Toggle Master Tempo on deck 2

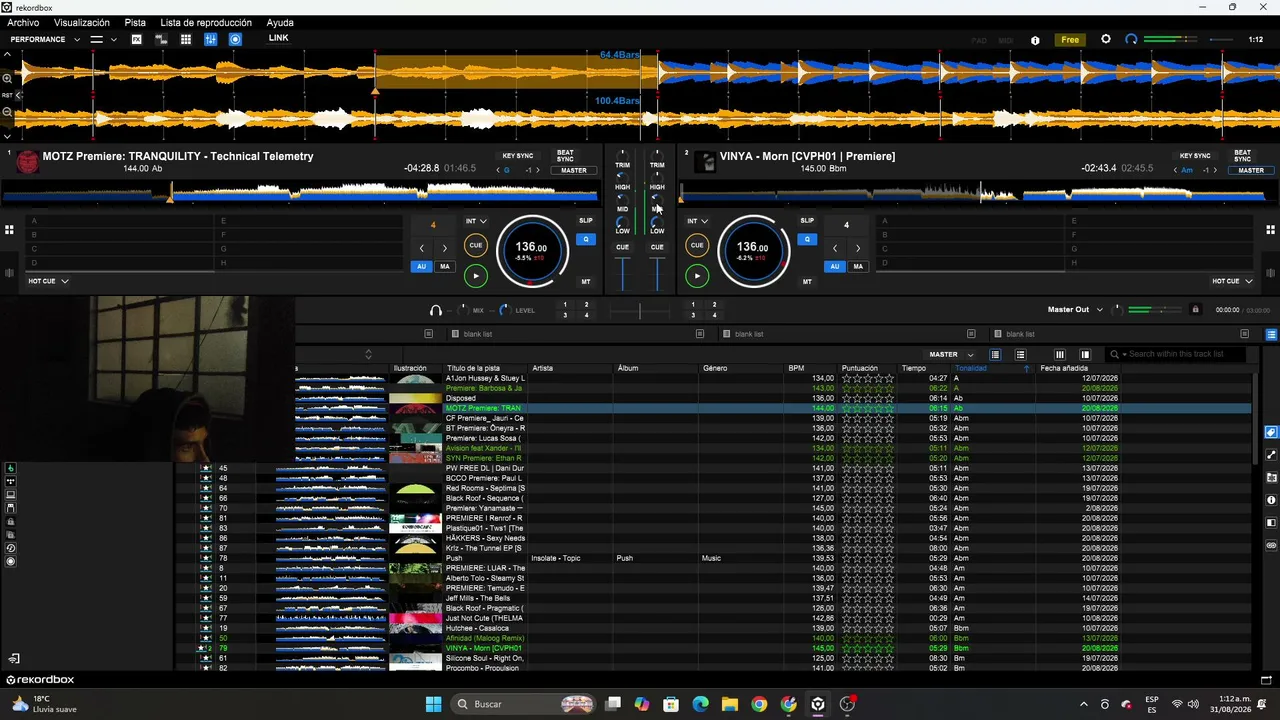(807, 282)
